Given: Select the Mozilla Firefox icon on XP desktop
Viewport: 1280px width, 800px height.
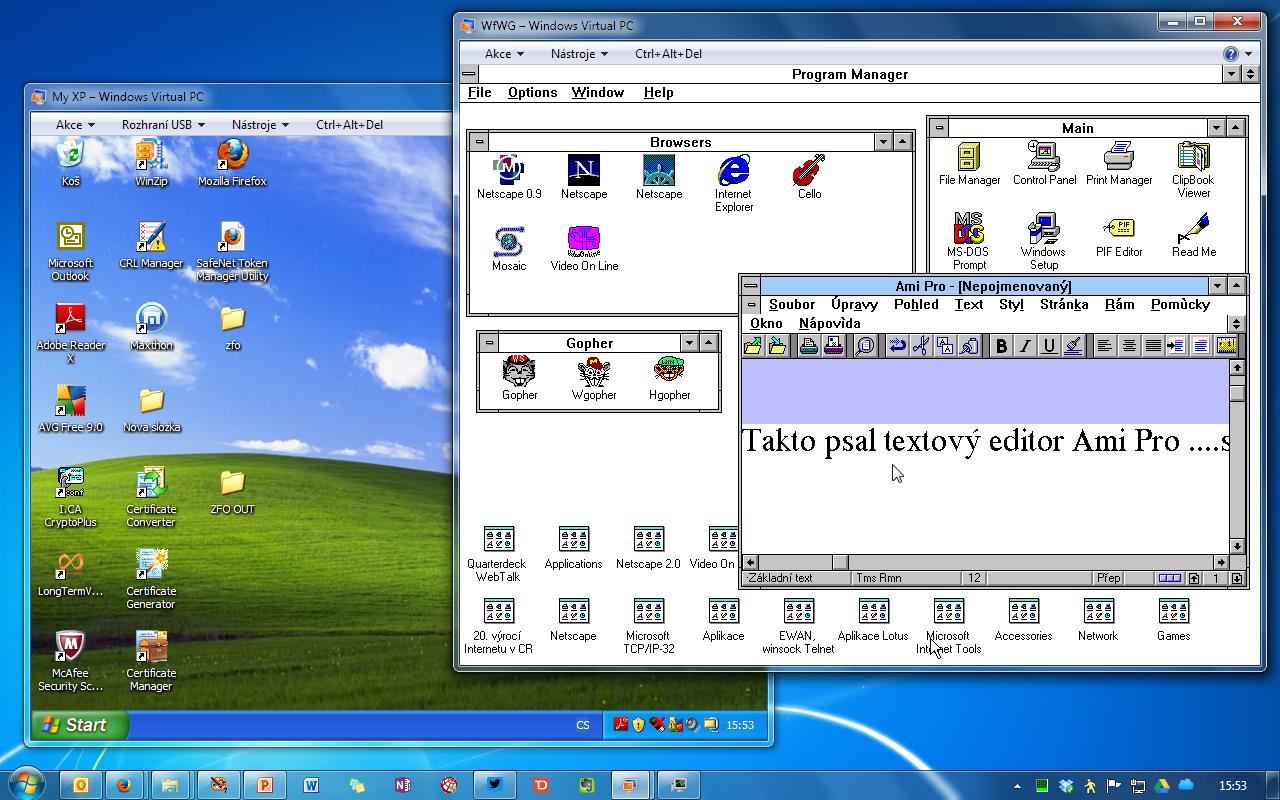Looking at the screenshot, I should click(232, 163).
